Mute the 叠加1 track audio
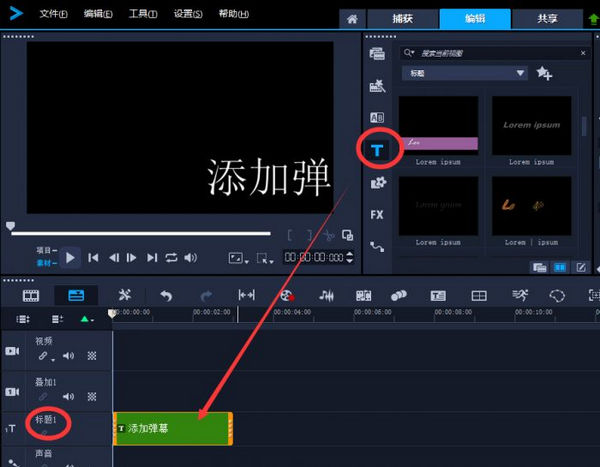 click(68, 397)
